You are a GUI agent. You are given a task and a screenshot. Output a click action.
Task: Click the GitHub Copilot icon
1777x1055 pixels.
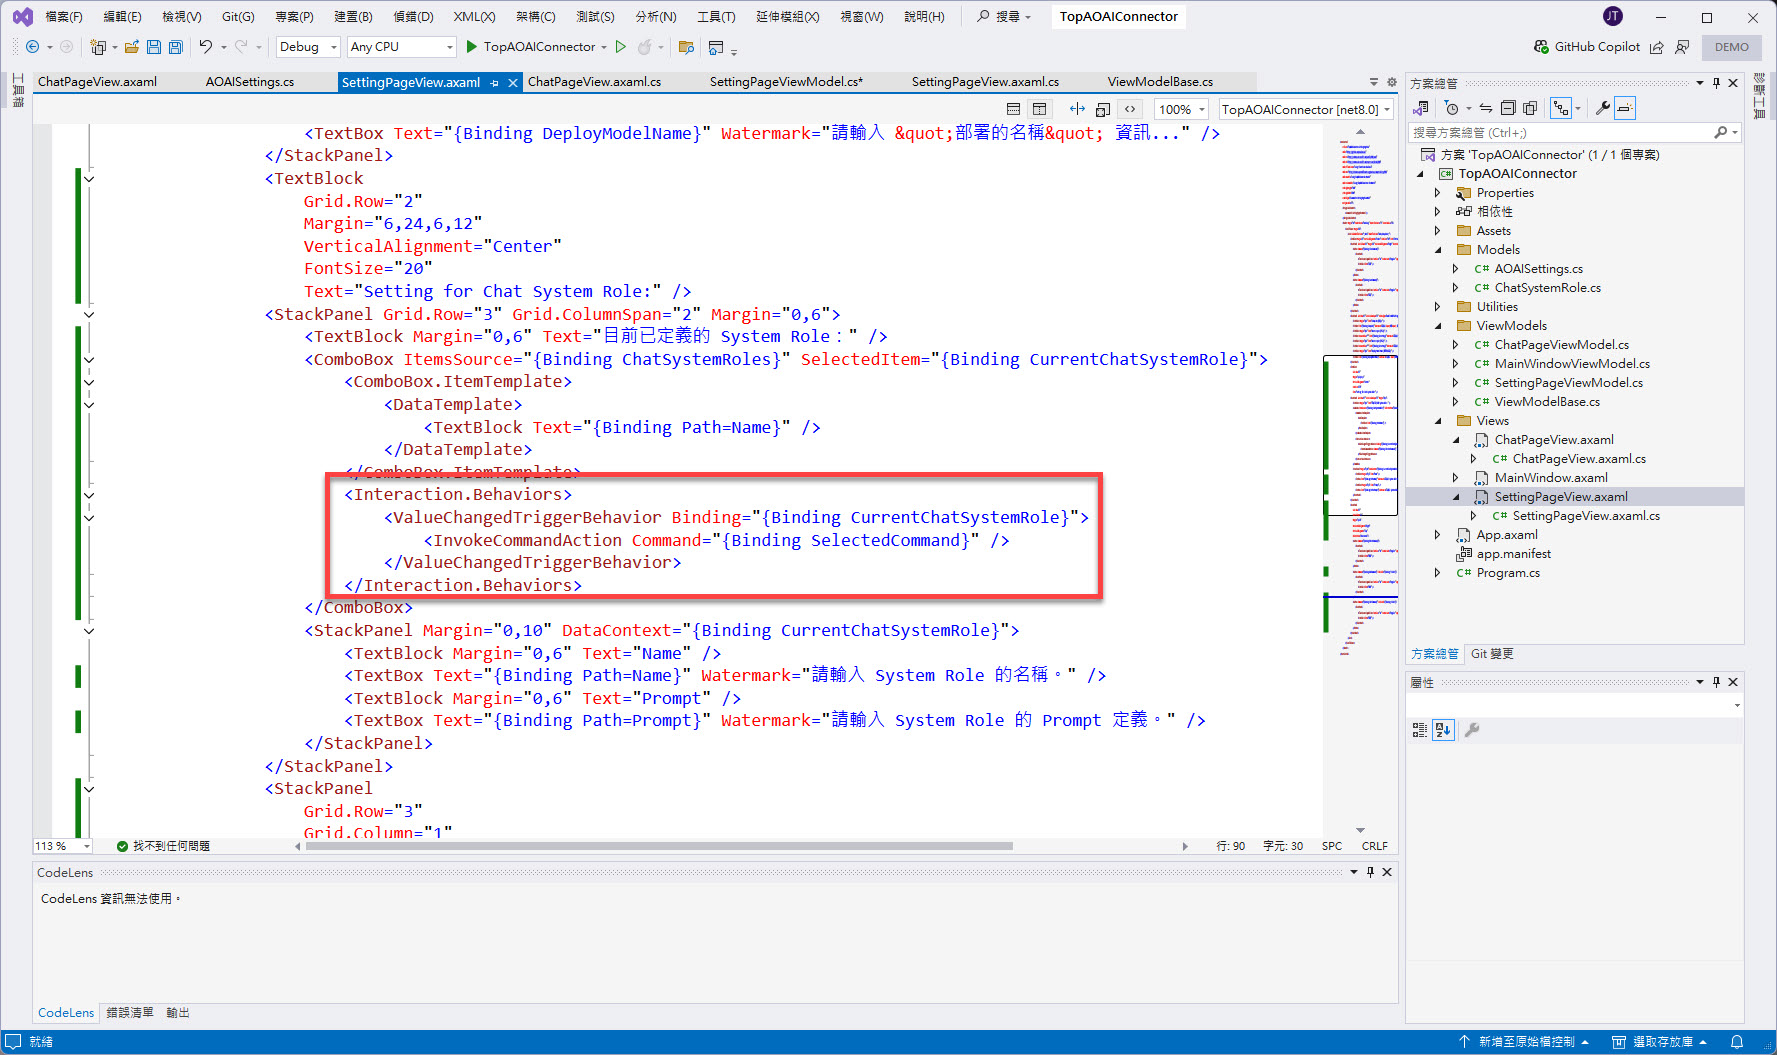(x=1541, y=47)
